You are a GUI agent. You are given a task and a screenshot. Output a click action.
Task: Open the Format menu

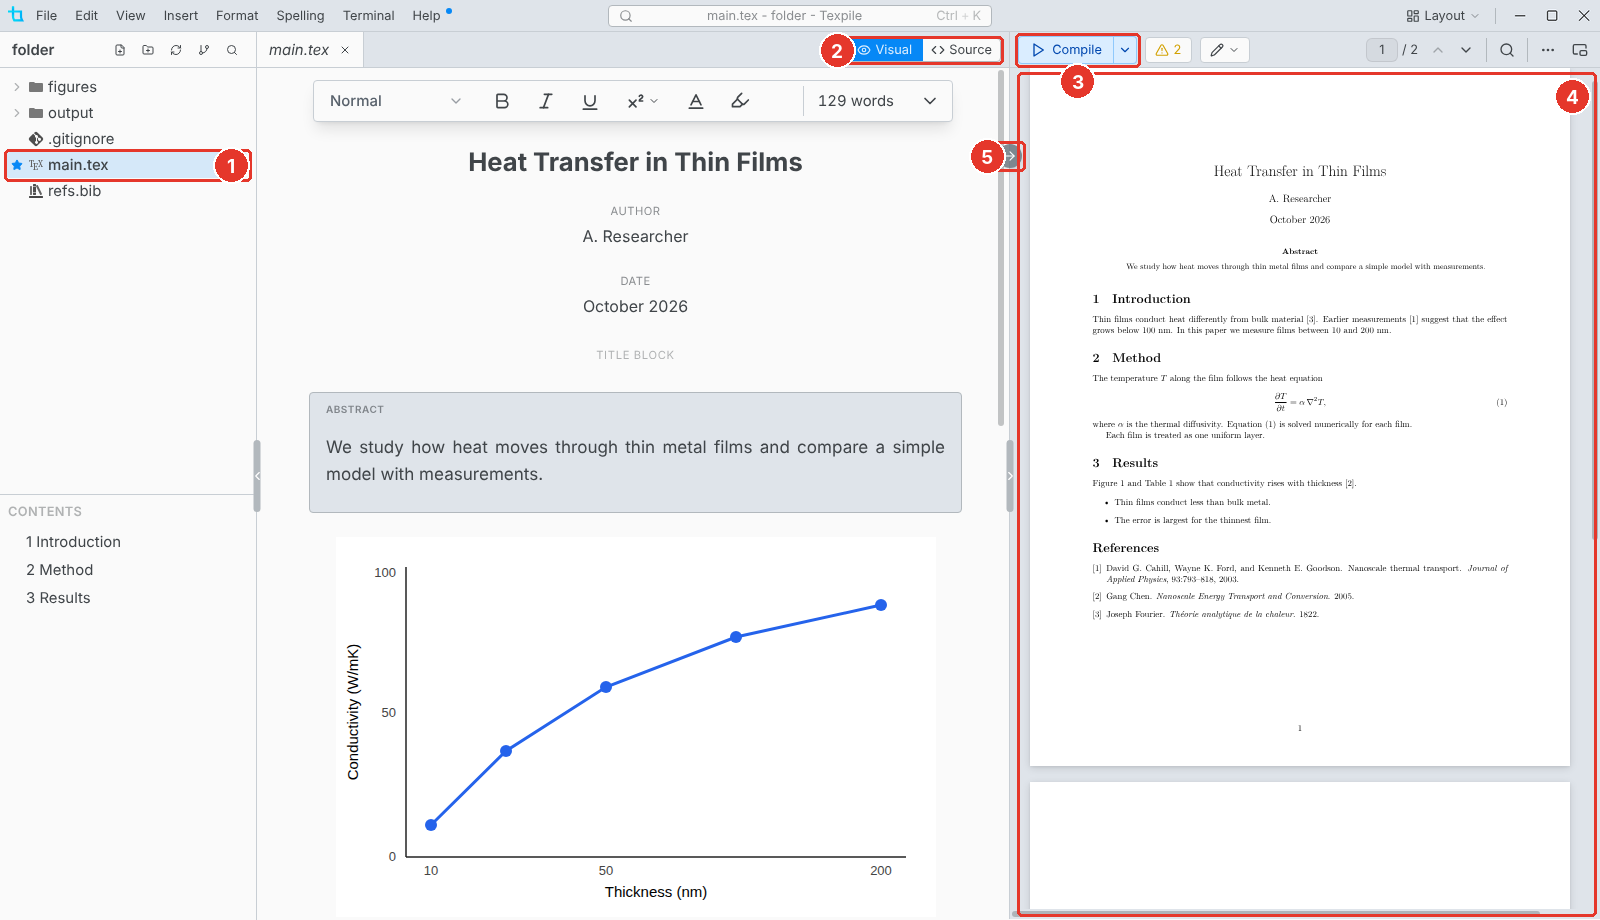point(237,16)
